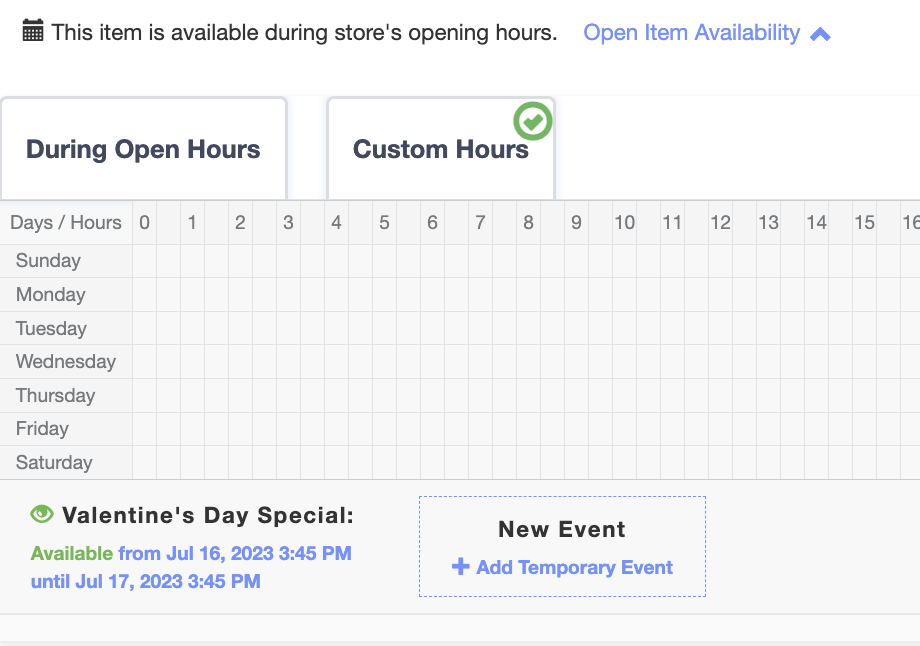Collapse availability with the chevron-up arrow
920x646 pixels.
tap(820, 35)
